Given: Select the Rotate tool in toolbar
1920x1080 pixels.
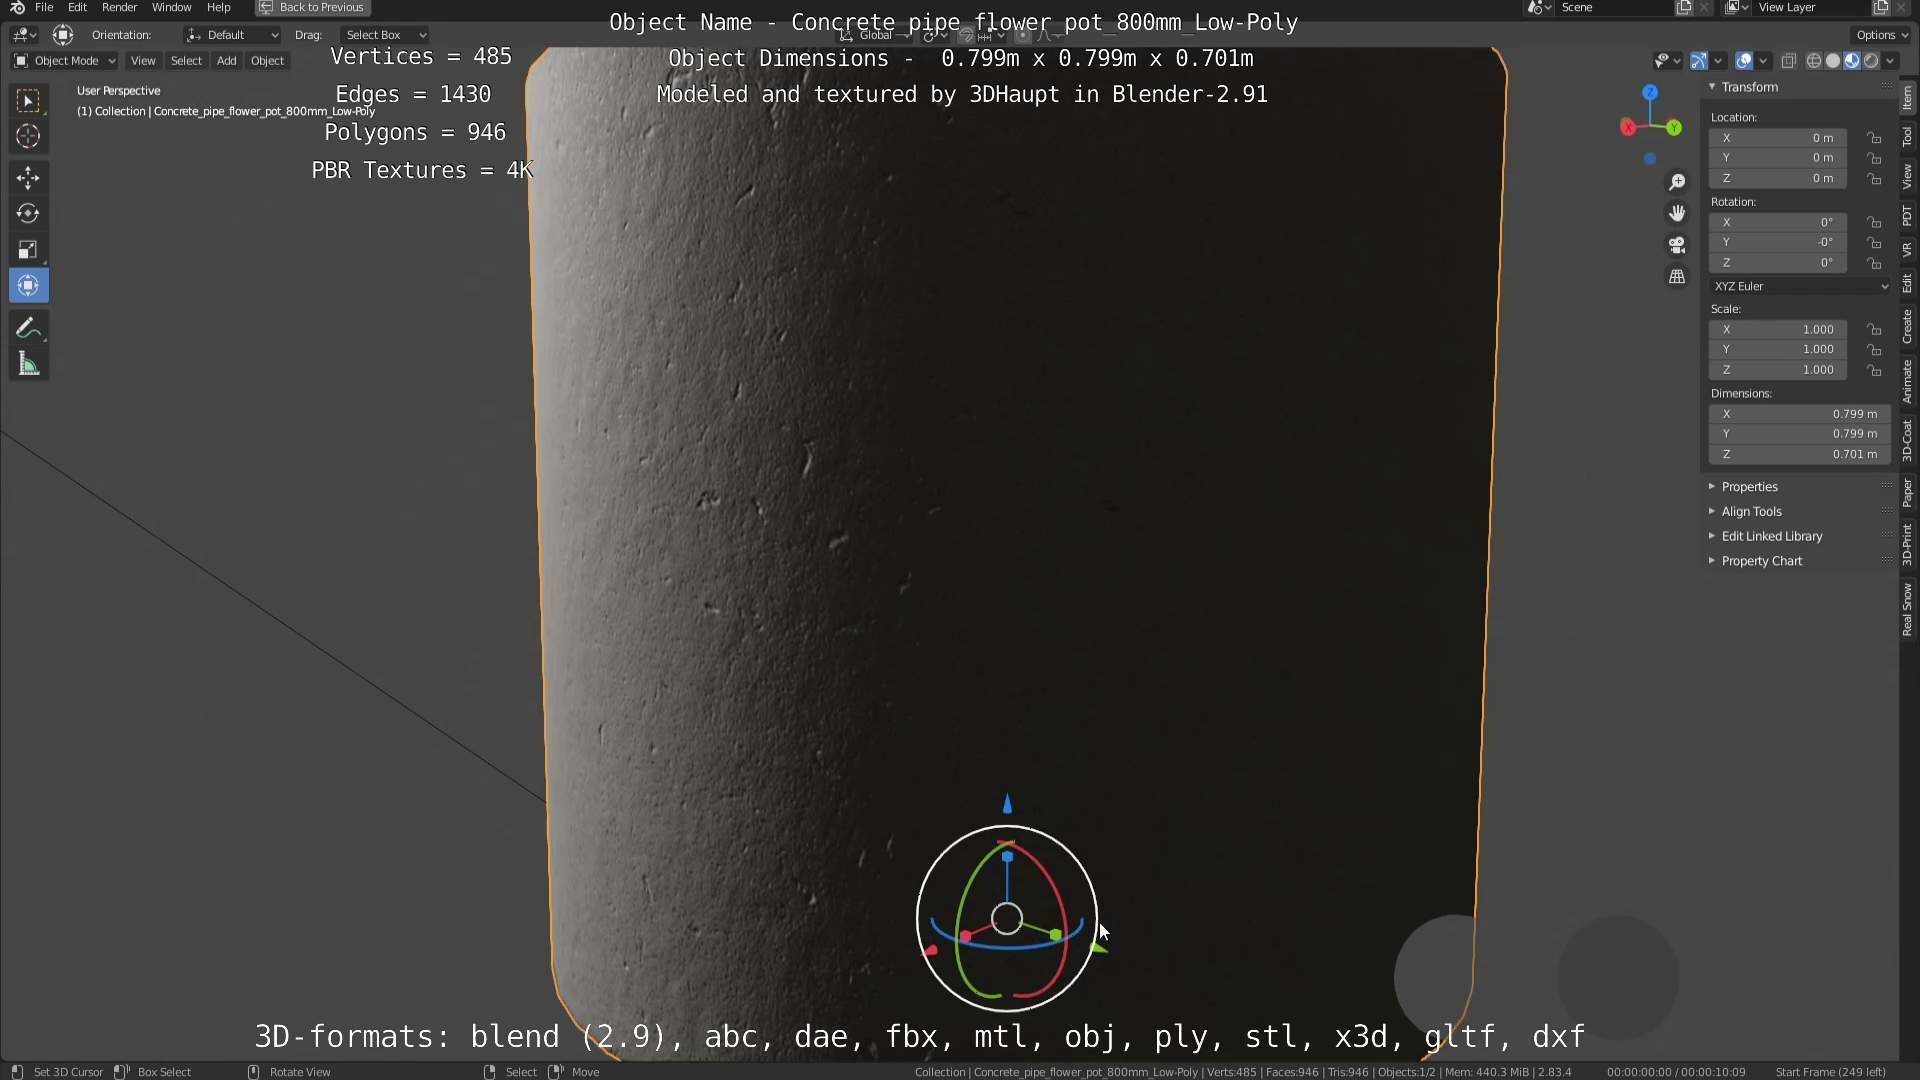Looking at the screenshot, I should point(28,213).
